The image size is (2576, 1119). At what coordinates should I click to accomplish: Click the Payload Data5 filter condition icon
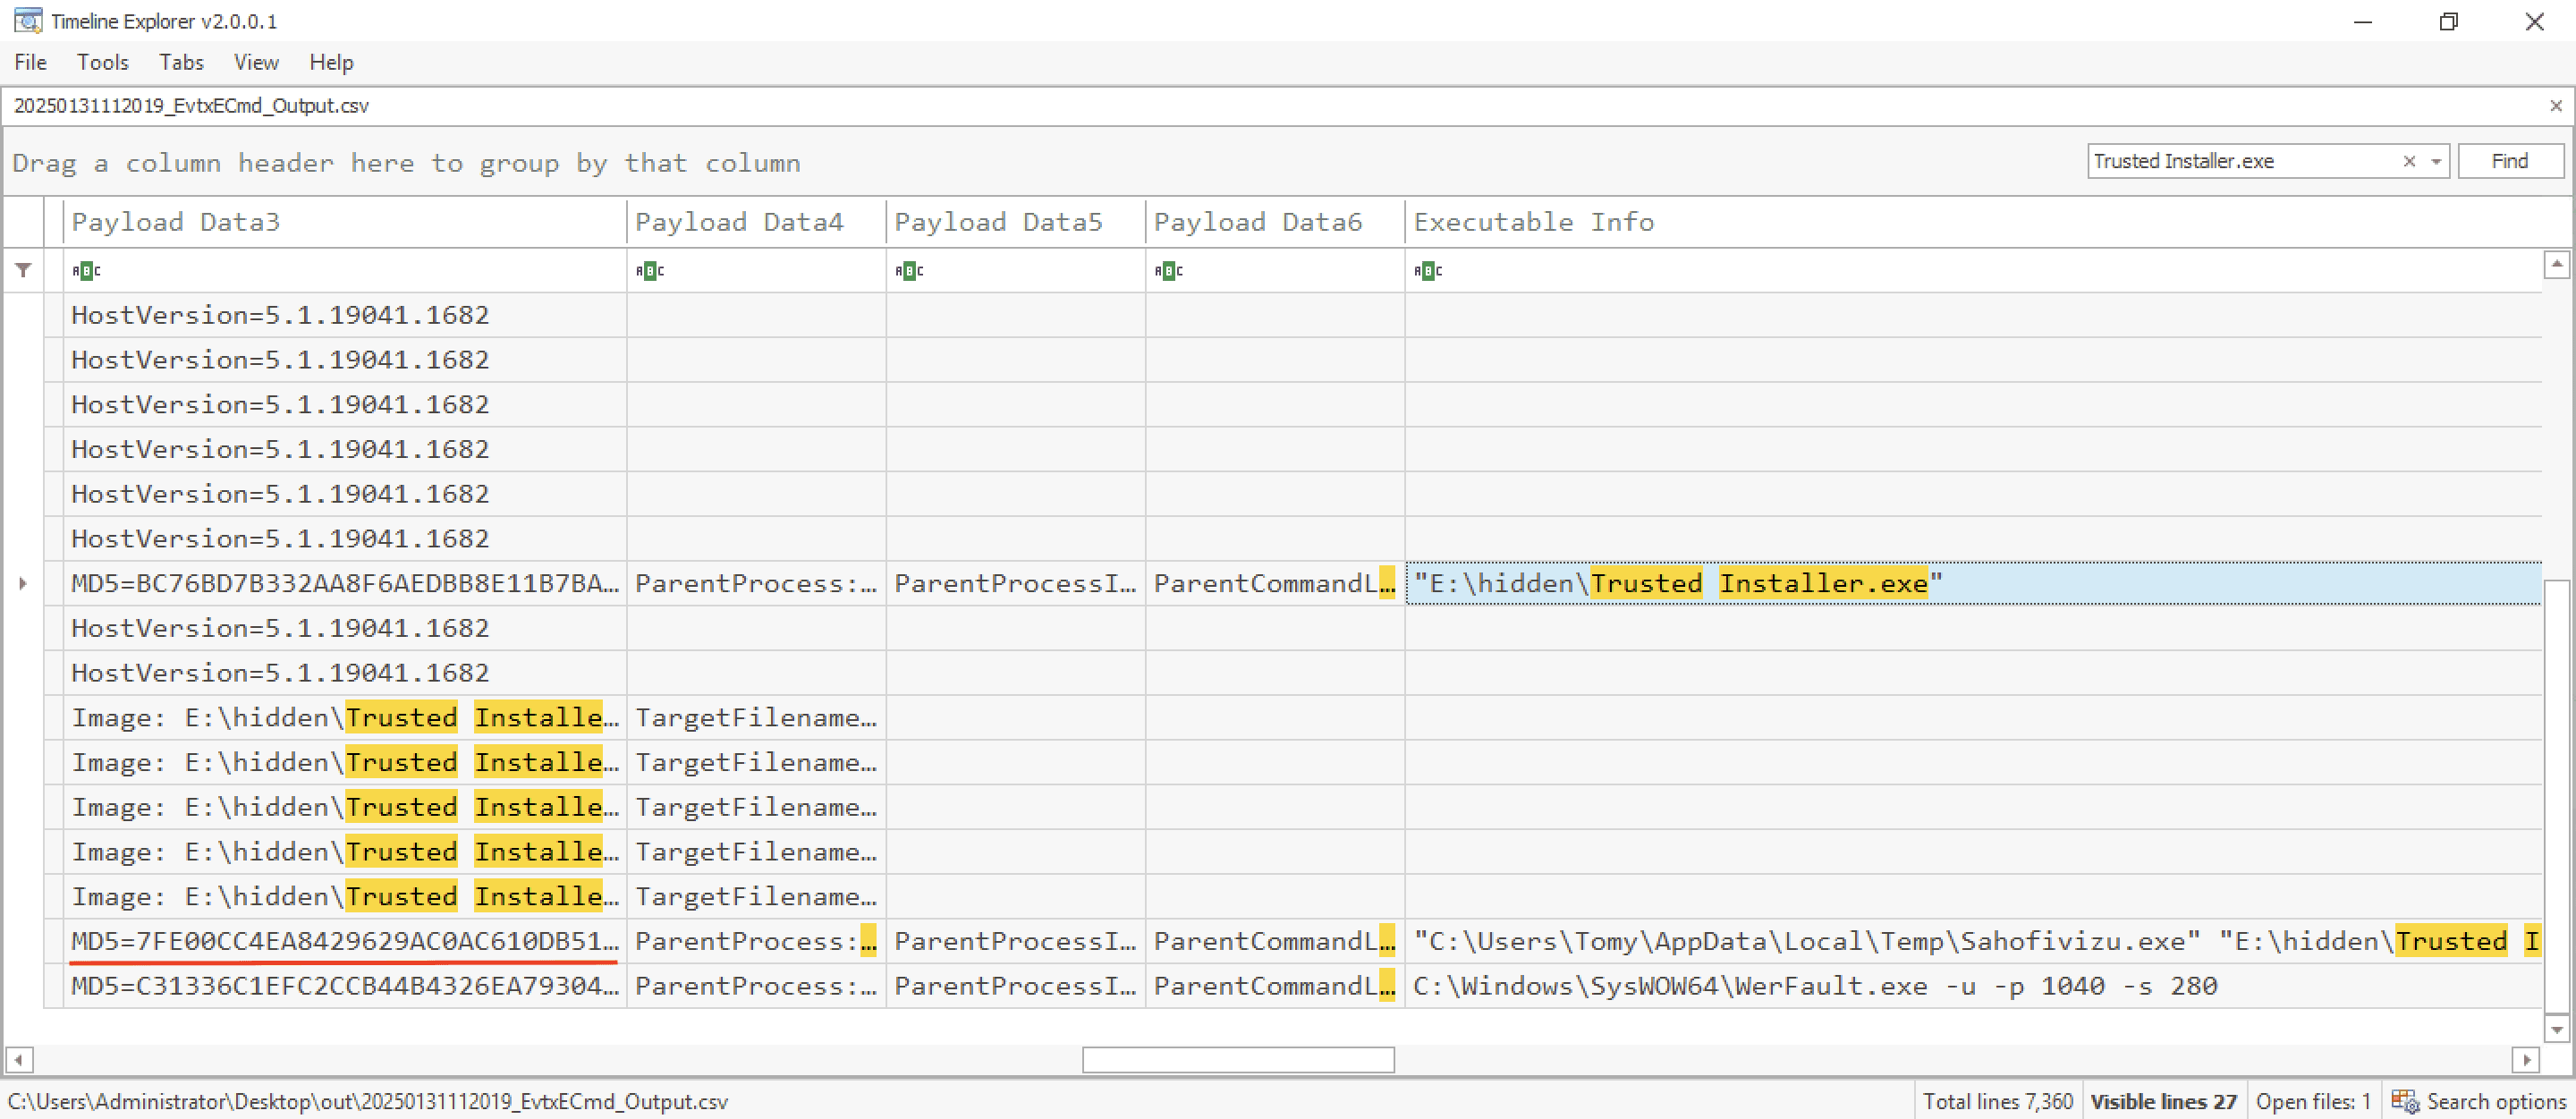(x=909, y=270)
